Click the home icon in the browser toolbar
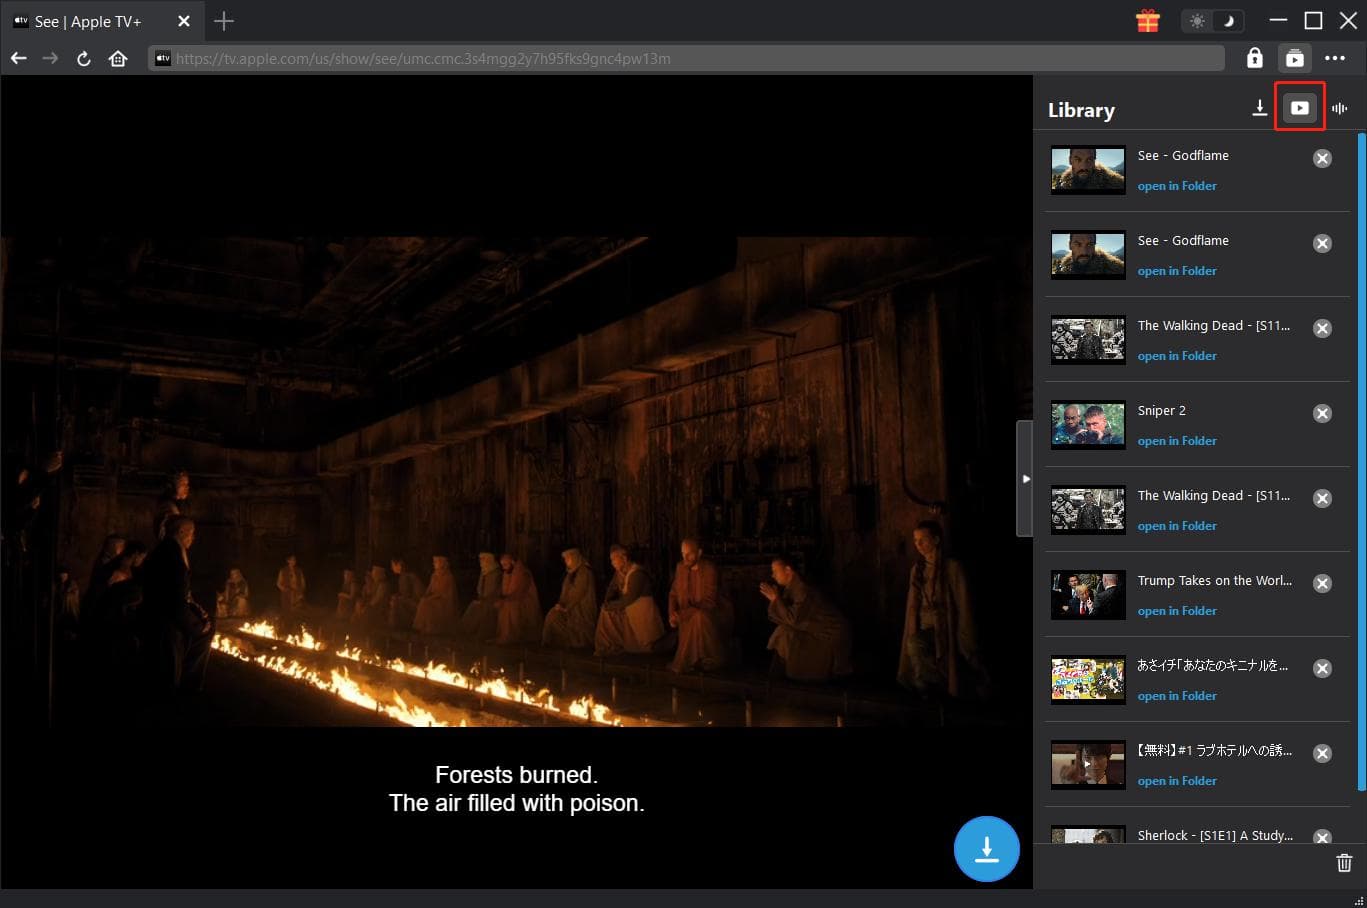 [x=118, y=57]
